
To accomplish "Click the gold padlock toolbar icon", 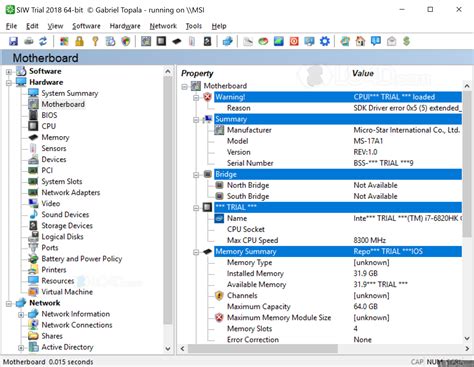I will [x=79, y=41].
